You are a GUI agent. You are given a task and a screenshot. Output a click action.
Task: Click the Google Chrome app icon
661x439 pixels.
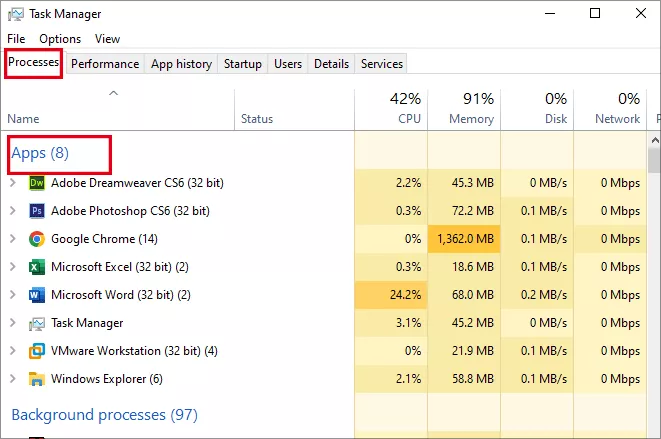click(x=37, y=239)
